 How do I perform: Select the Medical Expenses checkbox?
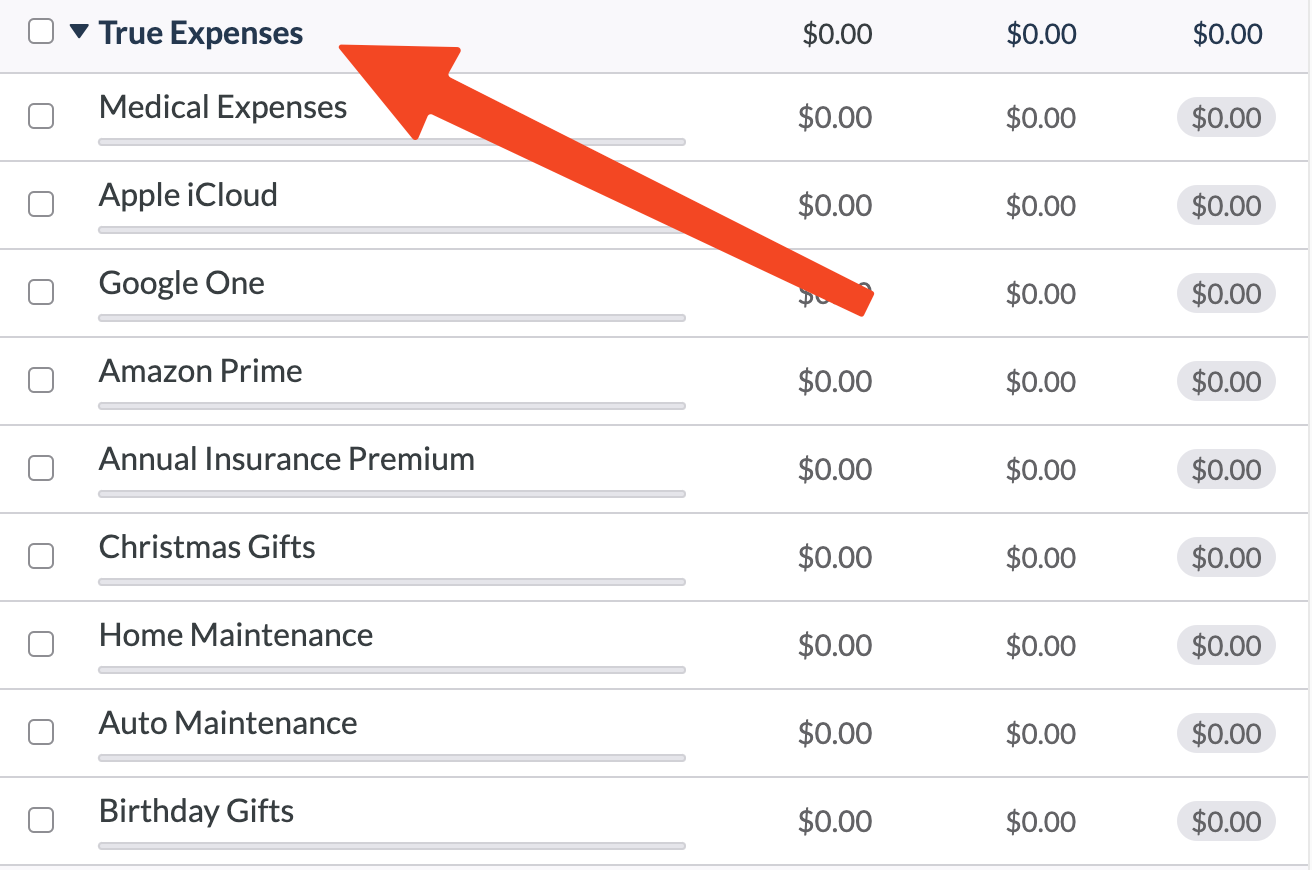(40, 116)
